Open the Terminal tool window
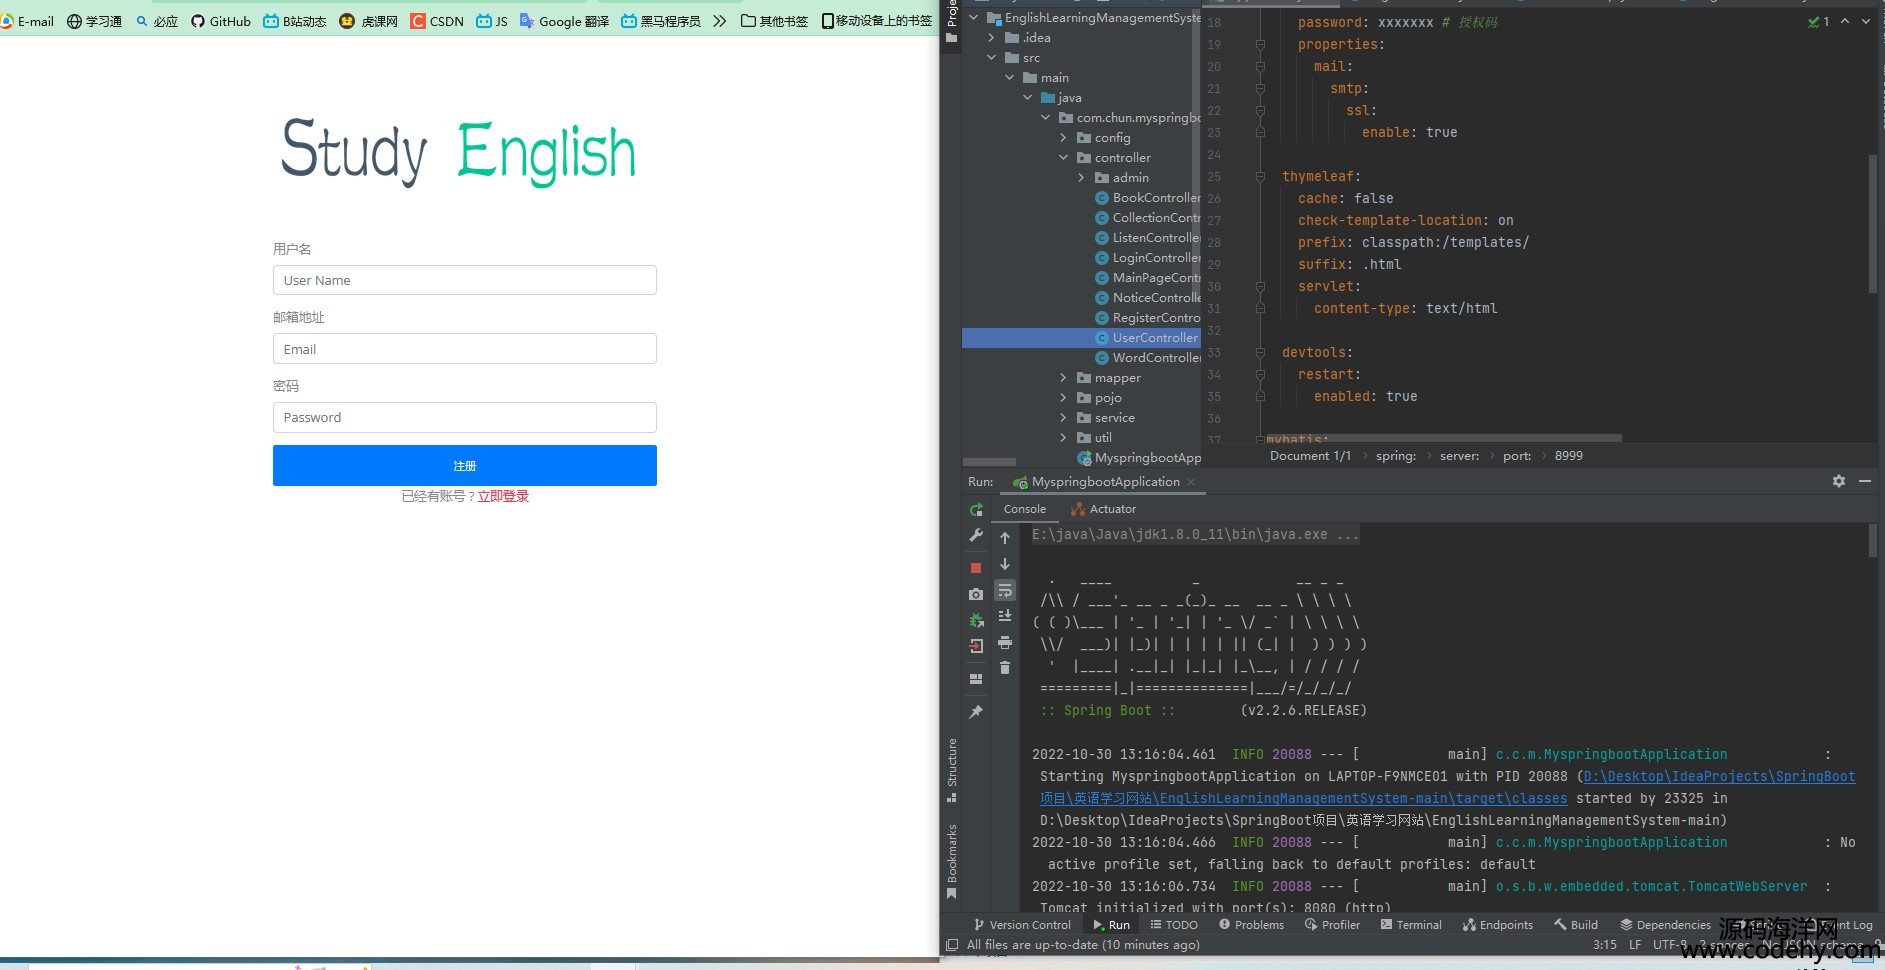The image size is (1885, 970). point(1411,925)
